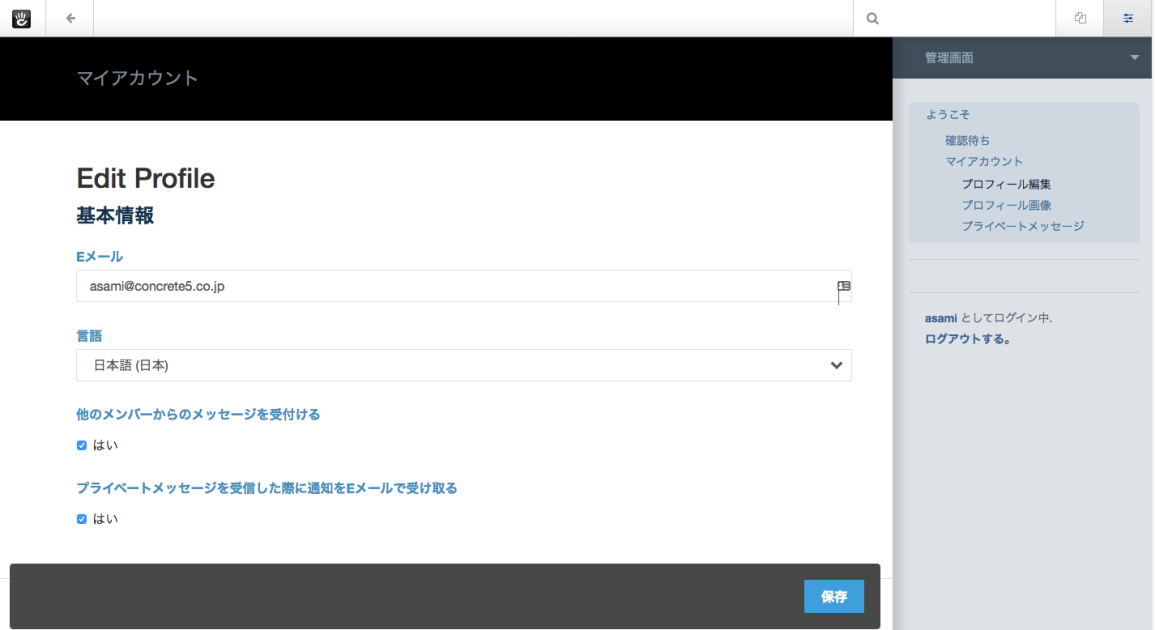Collapse the 管理画面 panel arrow
Viewport: 1155px width, 630px height.
click(x=1134, y=58)
